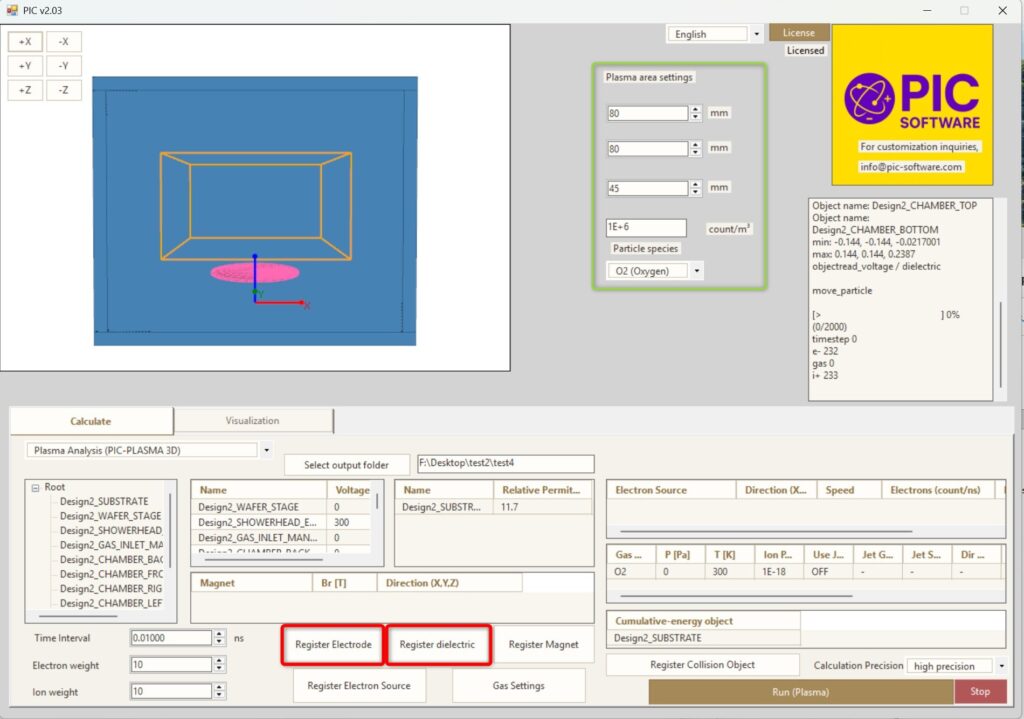
Task: Click the -X view orientation button
Action: pyautogui.click(x=63, y=42)
